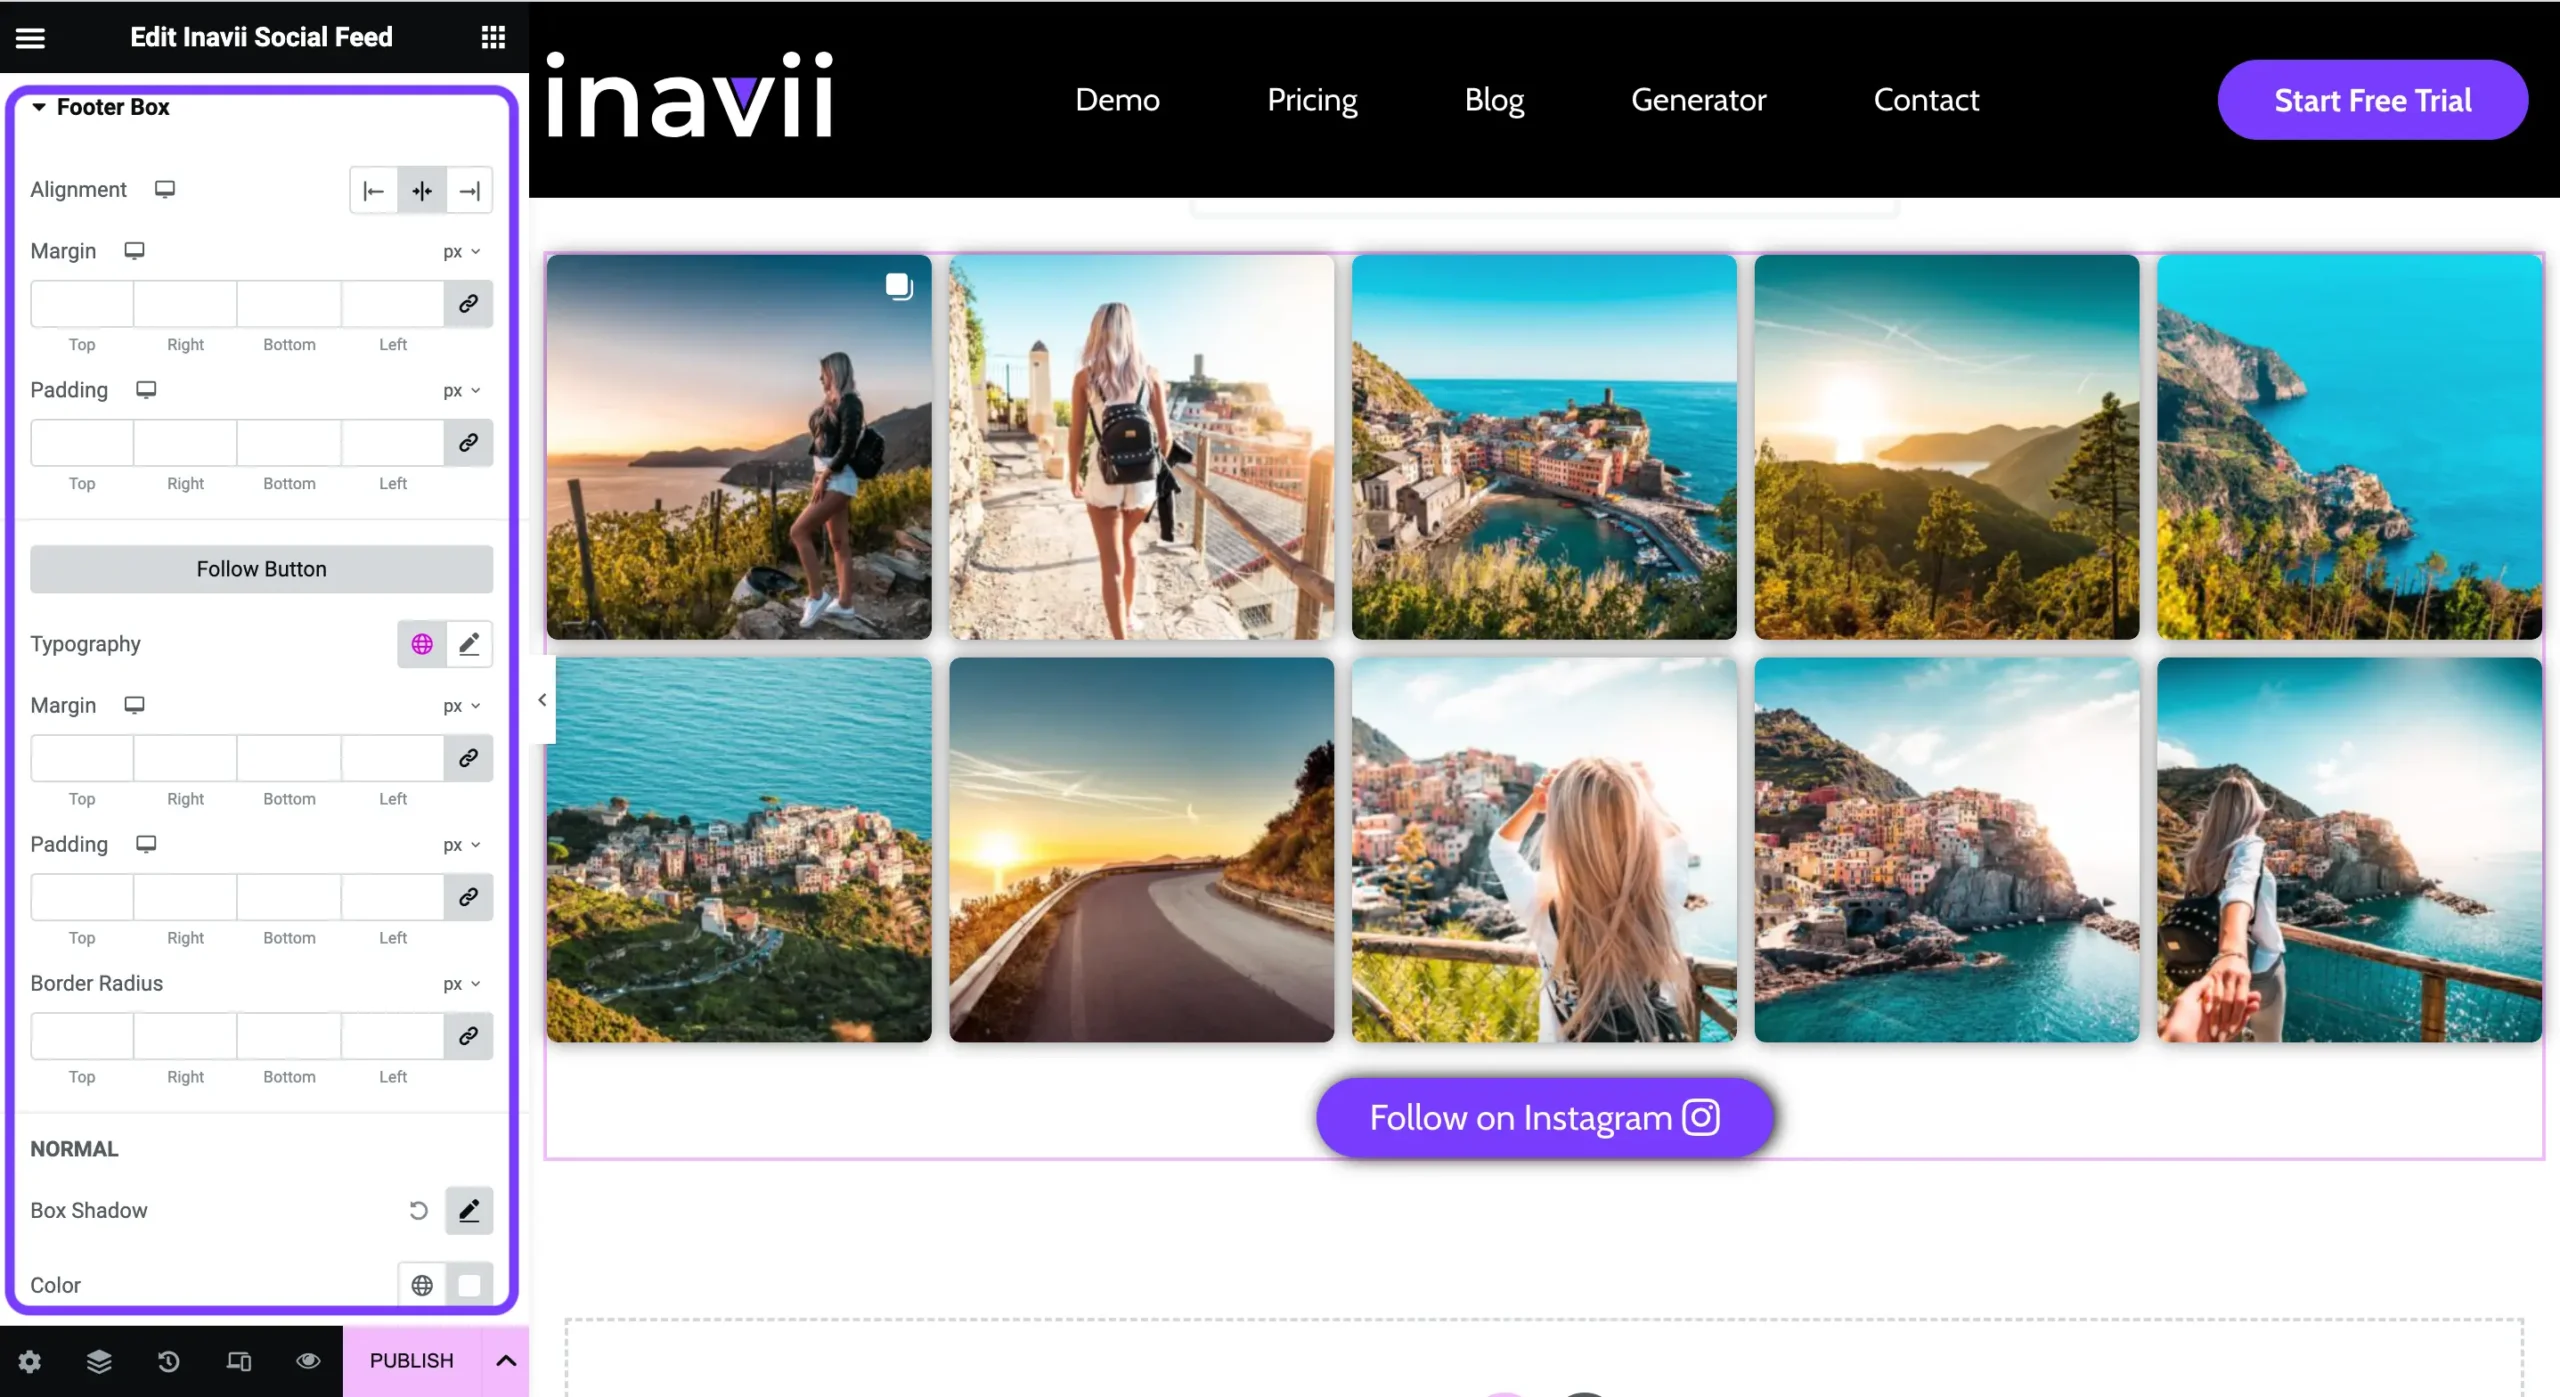The image size is (2560, 1397).
Task: Open the revision history icon
Action: (168, 1360)
